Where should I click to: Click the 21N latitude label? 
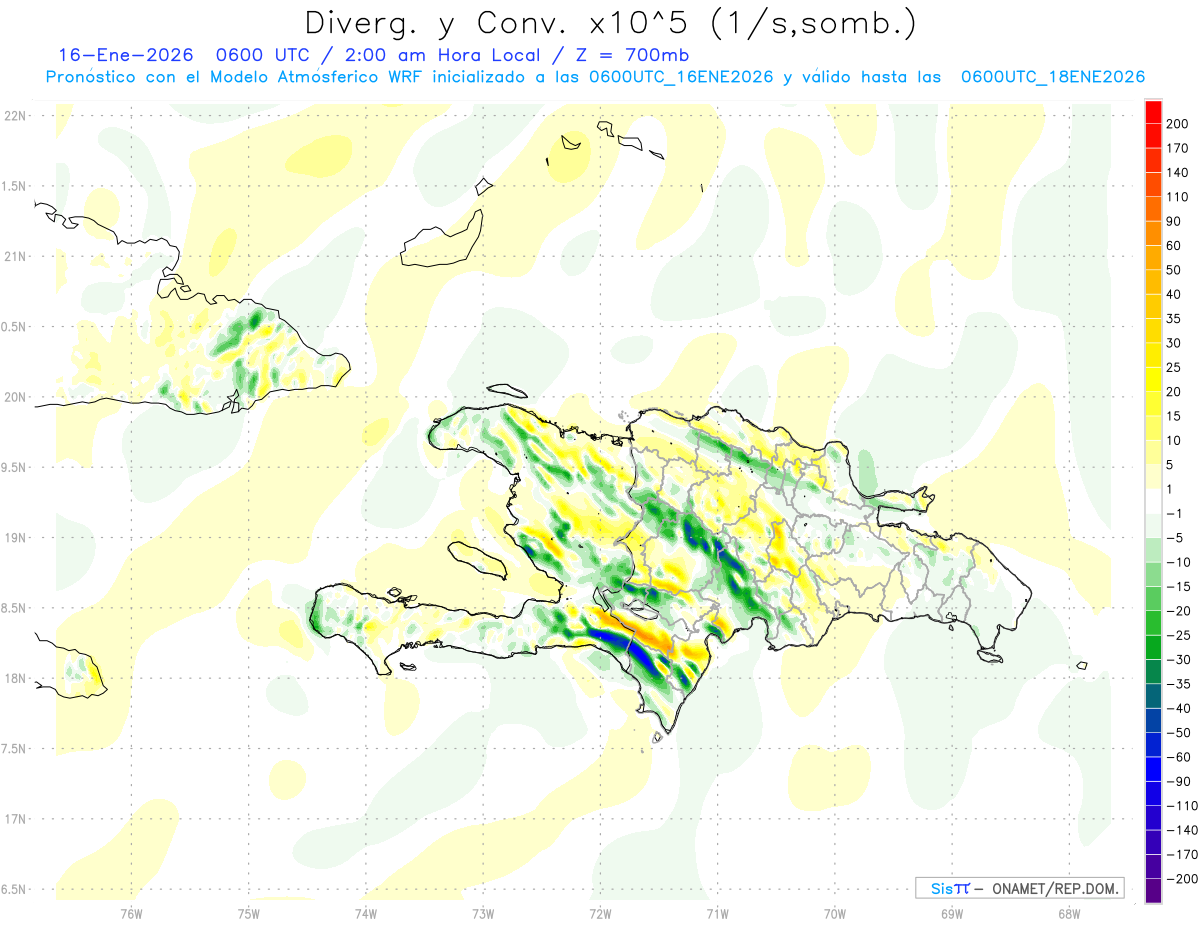[14, 256]
